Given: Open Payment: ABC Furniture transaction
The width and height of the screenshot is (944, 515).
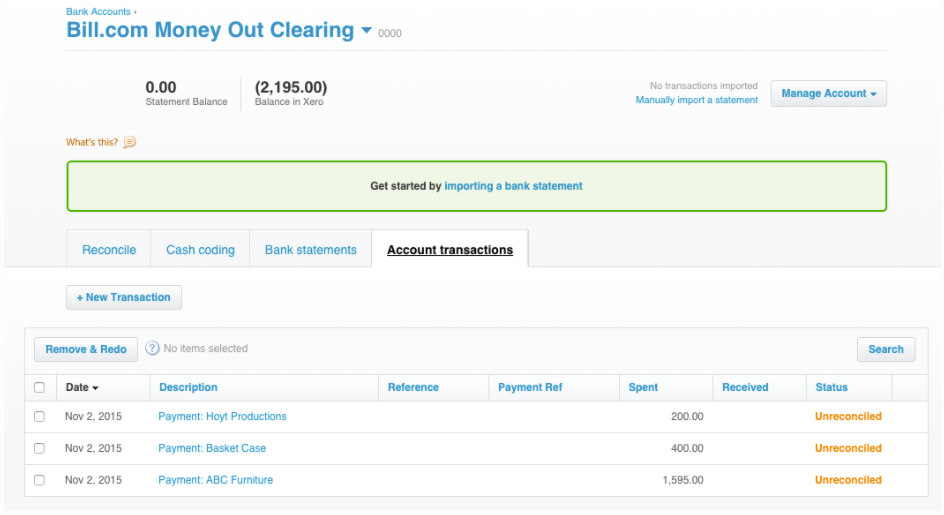Looking at the screenshot, I should click(216, 480).
